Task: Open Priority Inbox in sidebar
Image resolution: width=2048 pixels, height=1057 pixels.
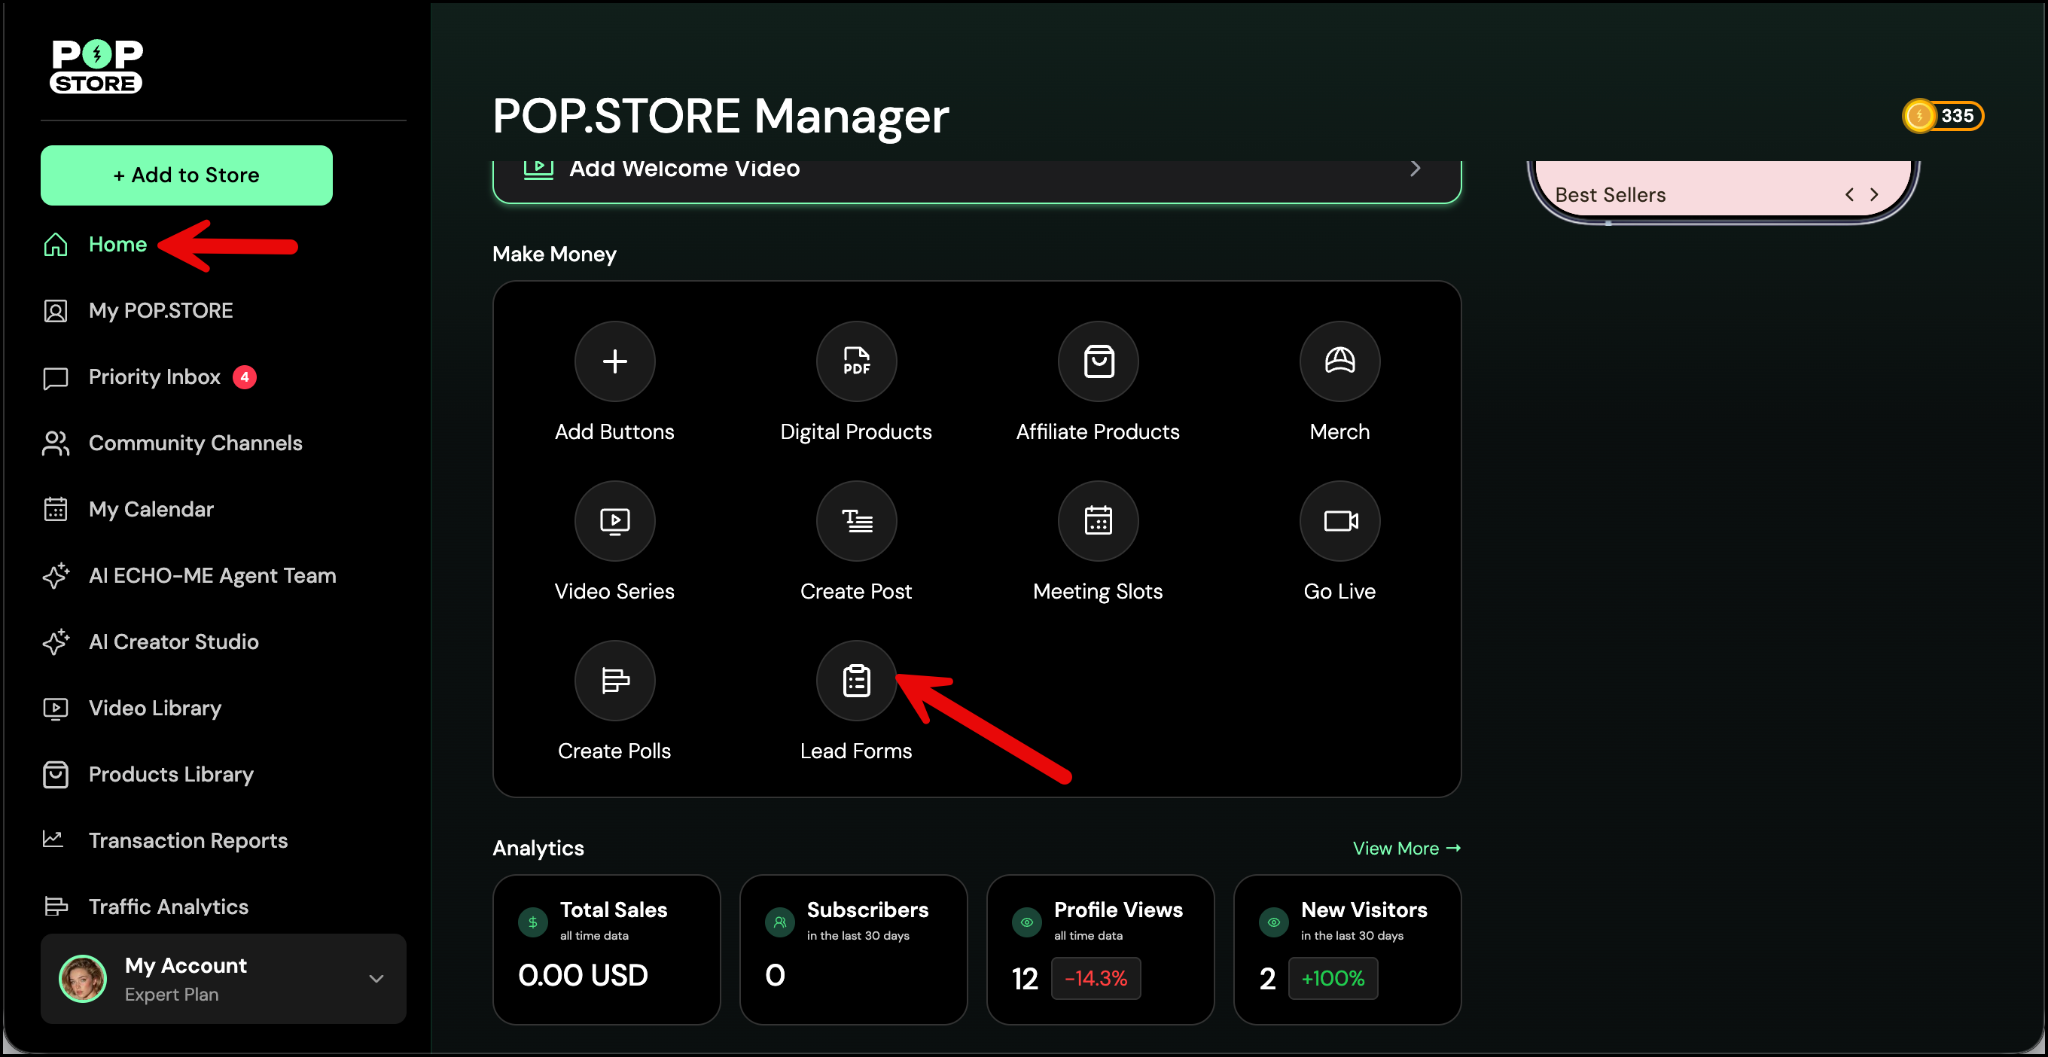Action: tap(154, 377)
